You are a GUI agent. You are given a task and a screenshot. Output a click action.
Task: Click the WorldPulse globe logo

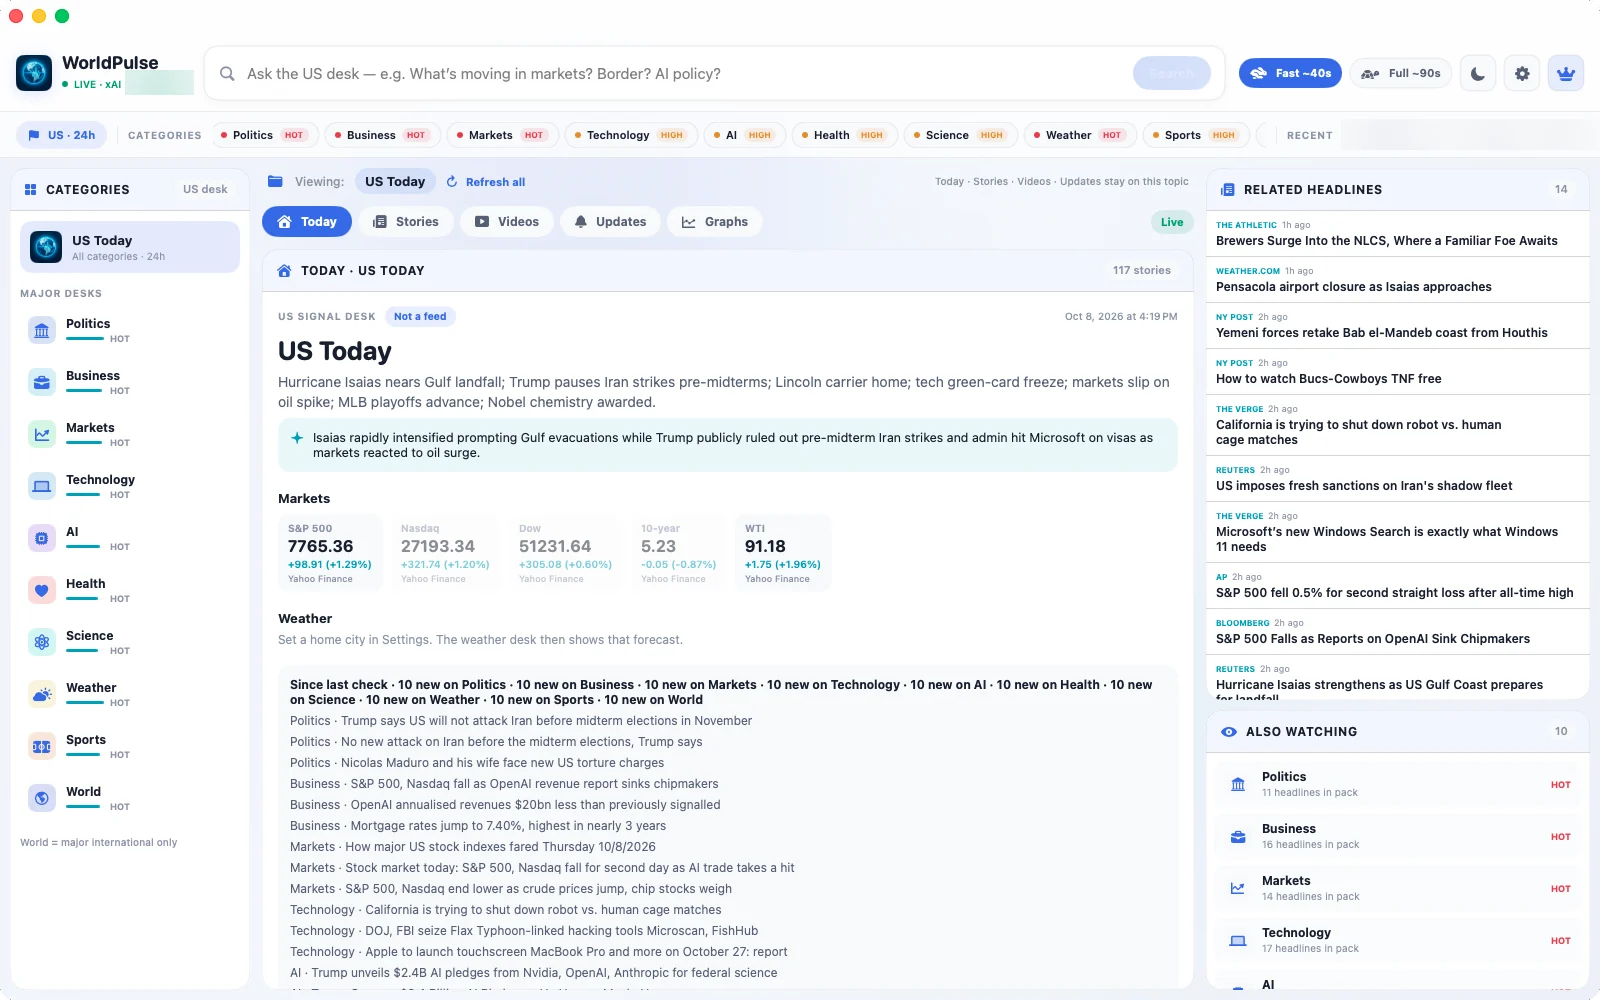pyautogui.click(x=34, y=73)
